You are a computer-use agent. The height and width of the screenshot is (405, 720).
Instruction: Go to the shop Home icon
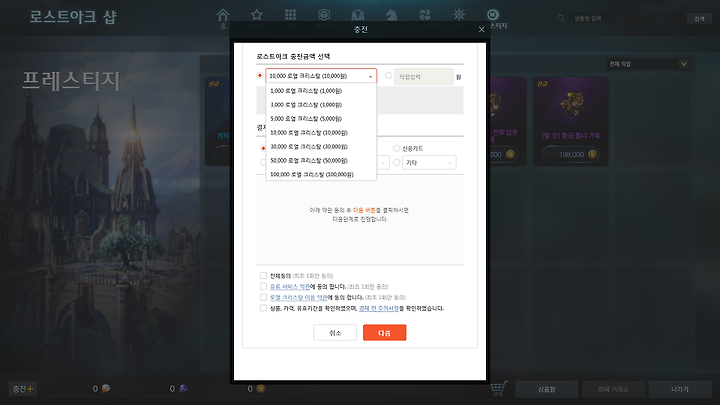coord(223,15)
